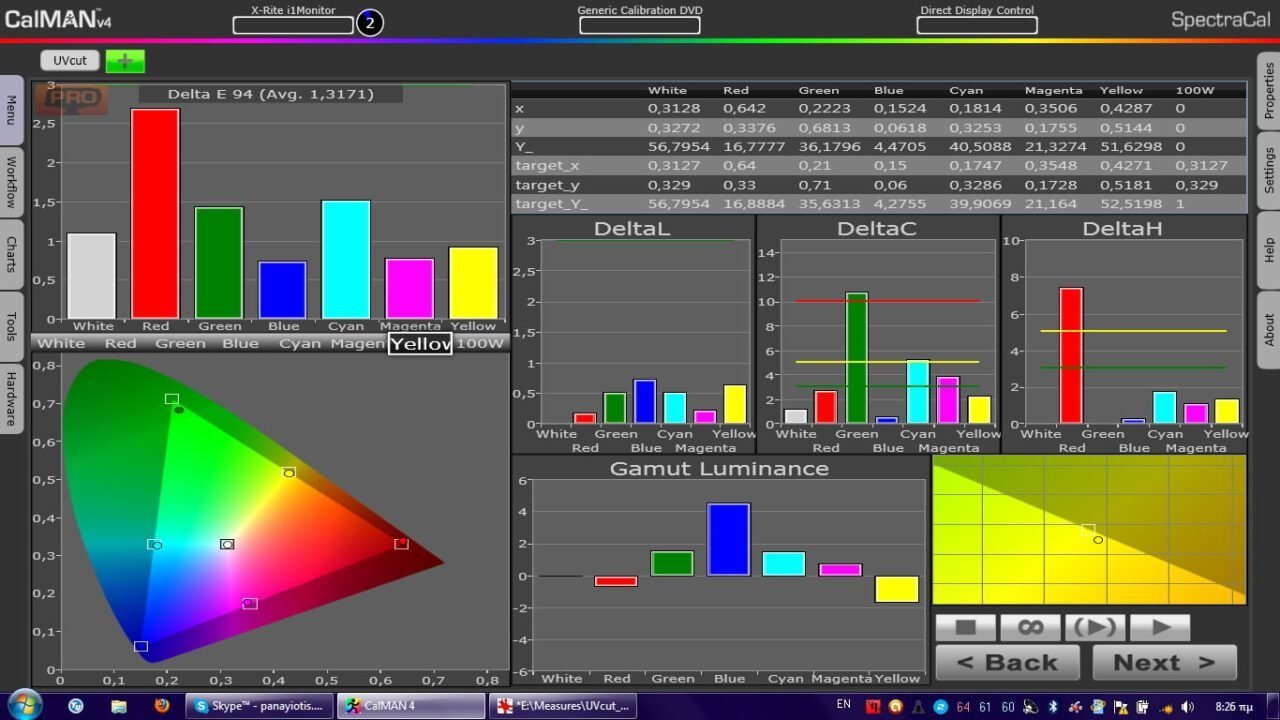1280x720 pixels.
Task: Start continuous reading with the infinity icon
Action: (1030, 628)
